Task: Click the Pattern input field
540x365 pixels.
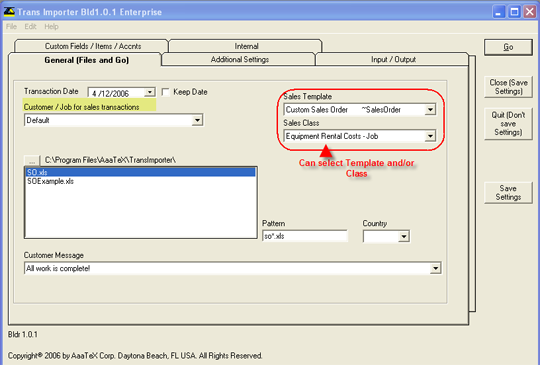Action: click(x=305, y=236)
